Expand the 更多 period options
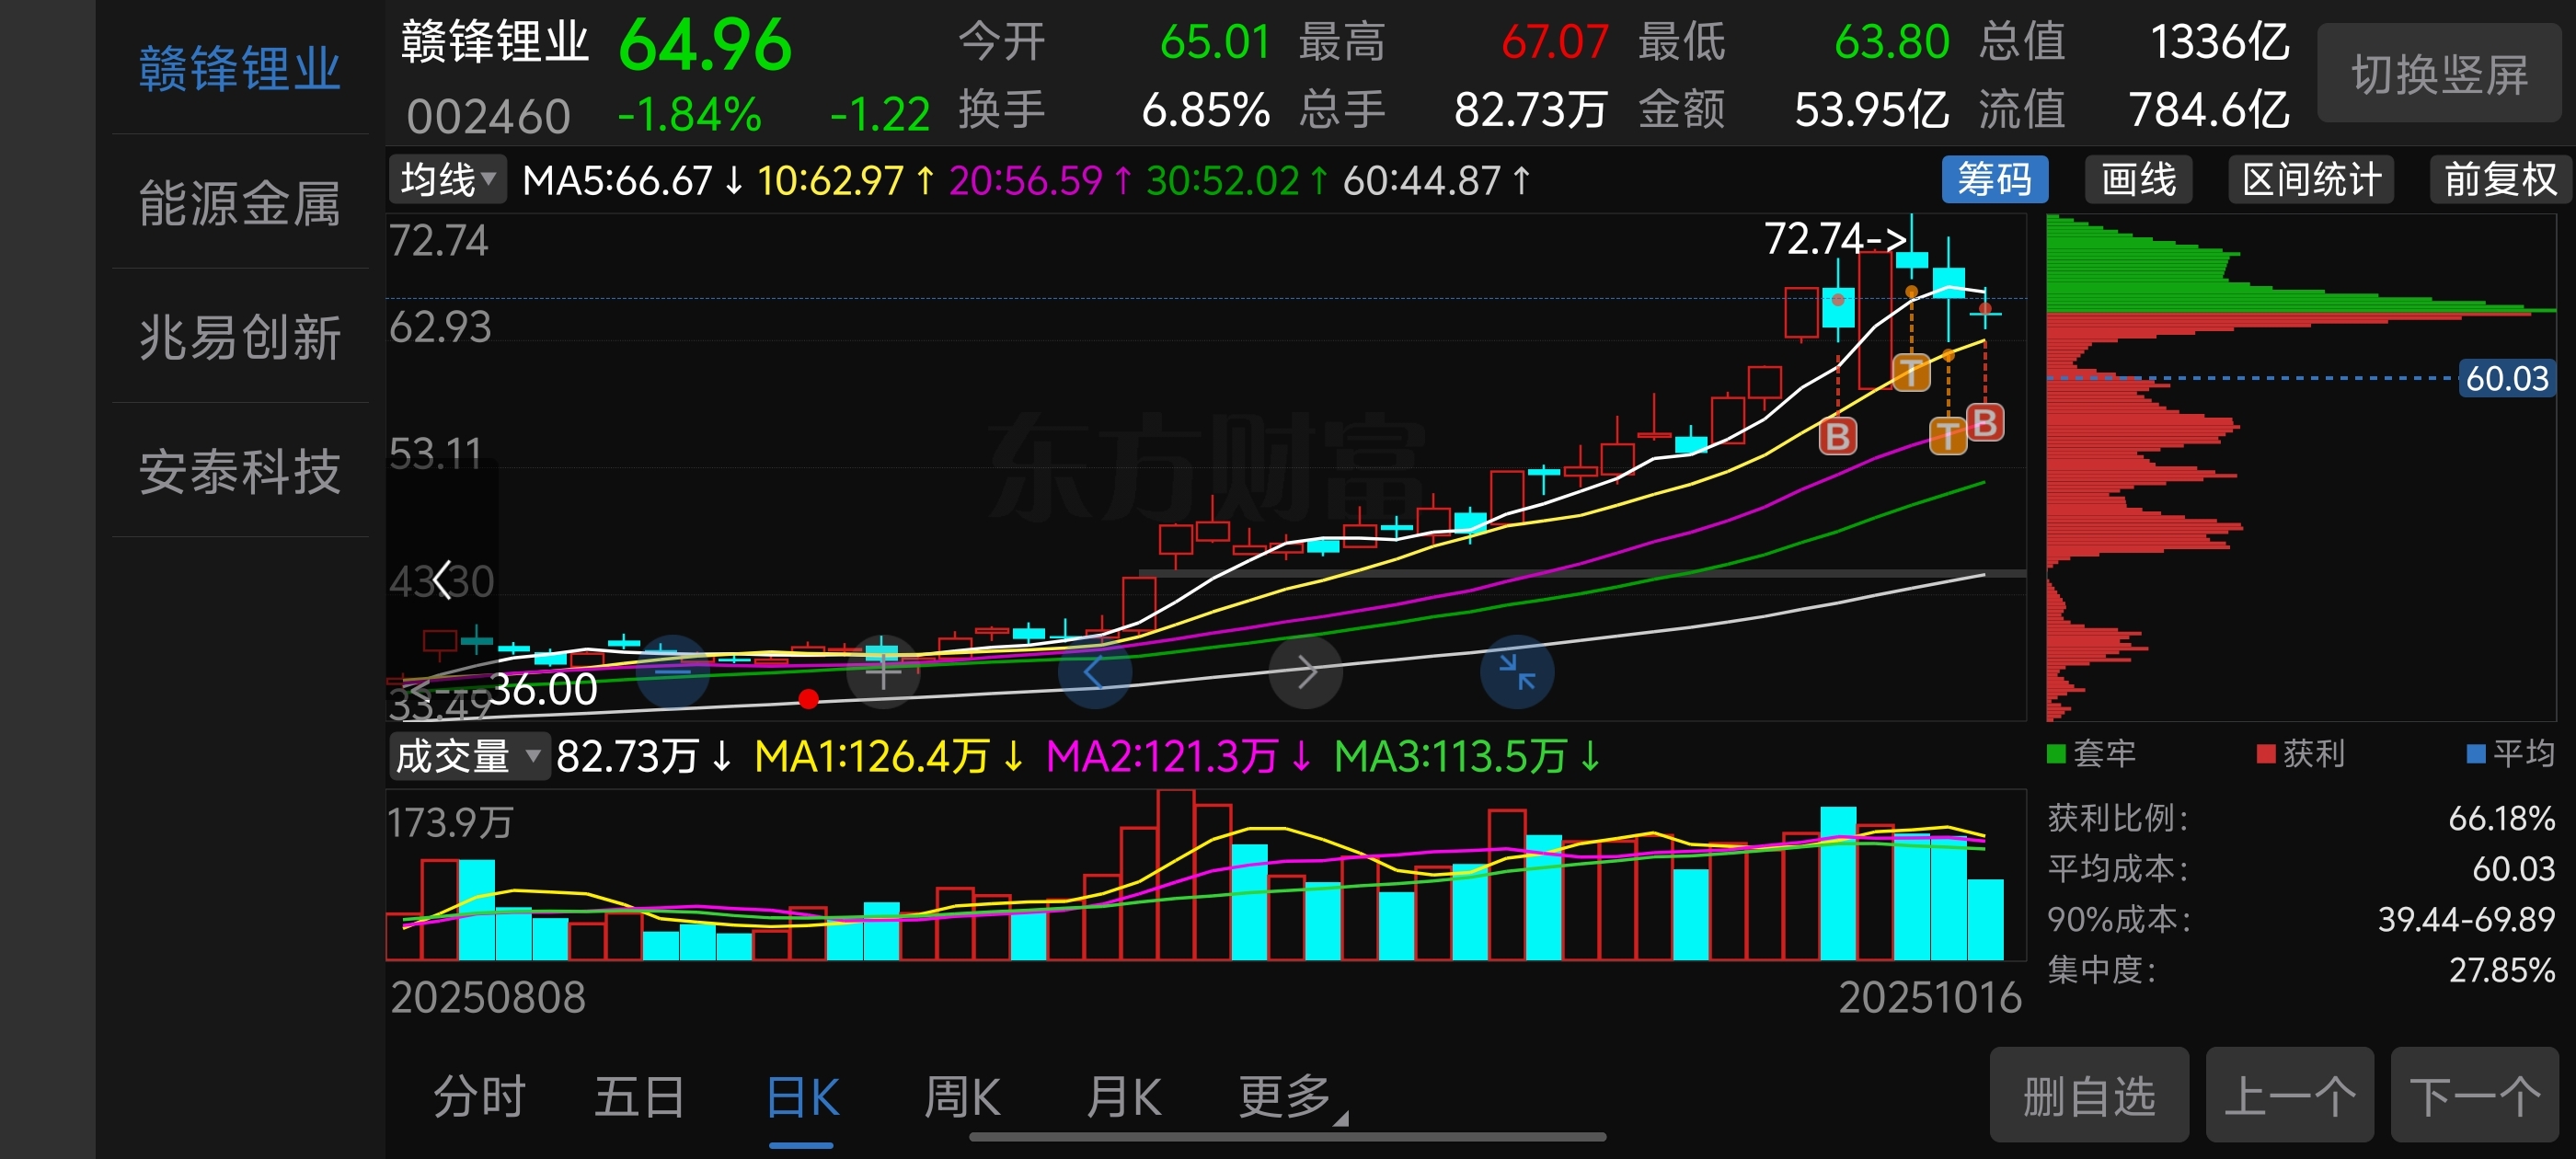The width and height of the screenshot is (2576, 1159). (x=1287, y=1097)
